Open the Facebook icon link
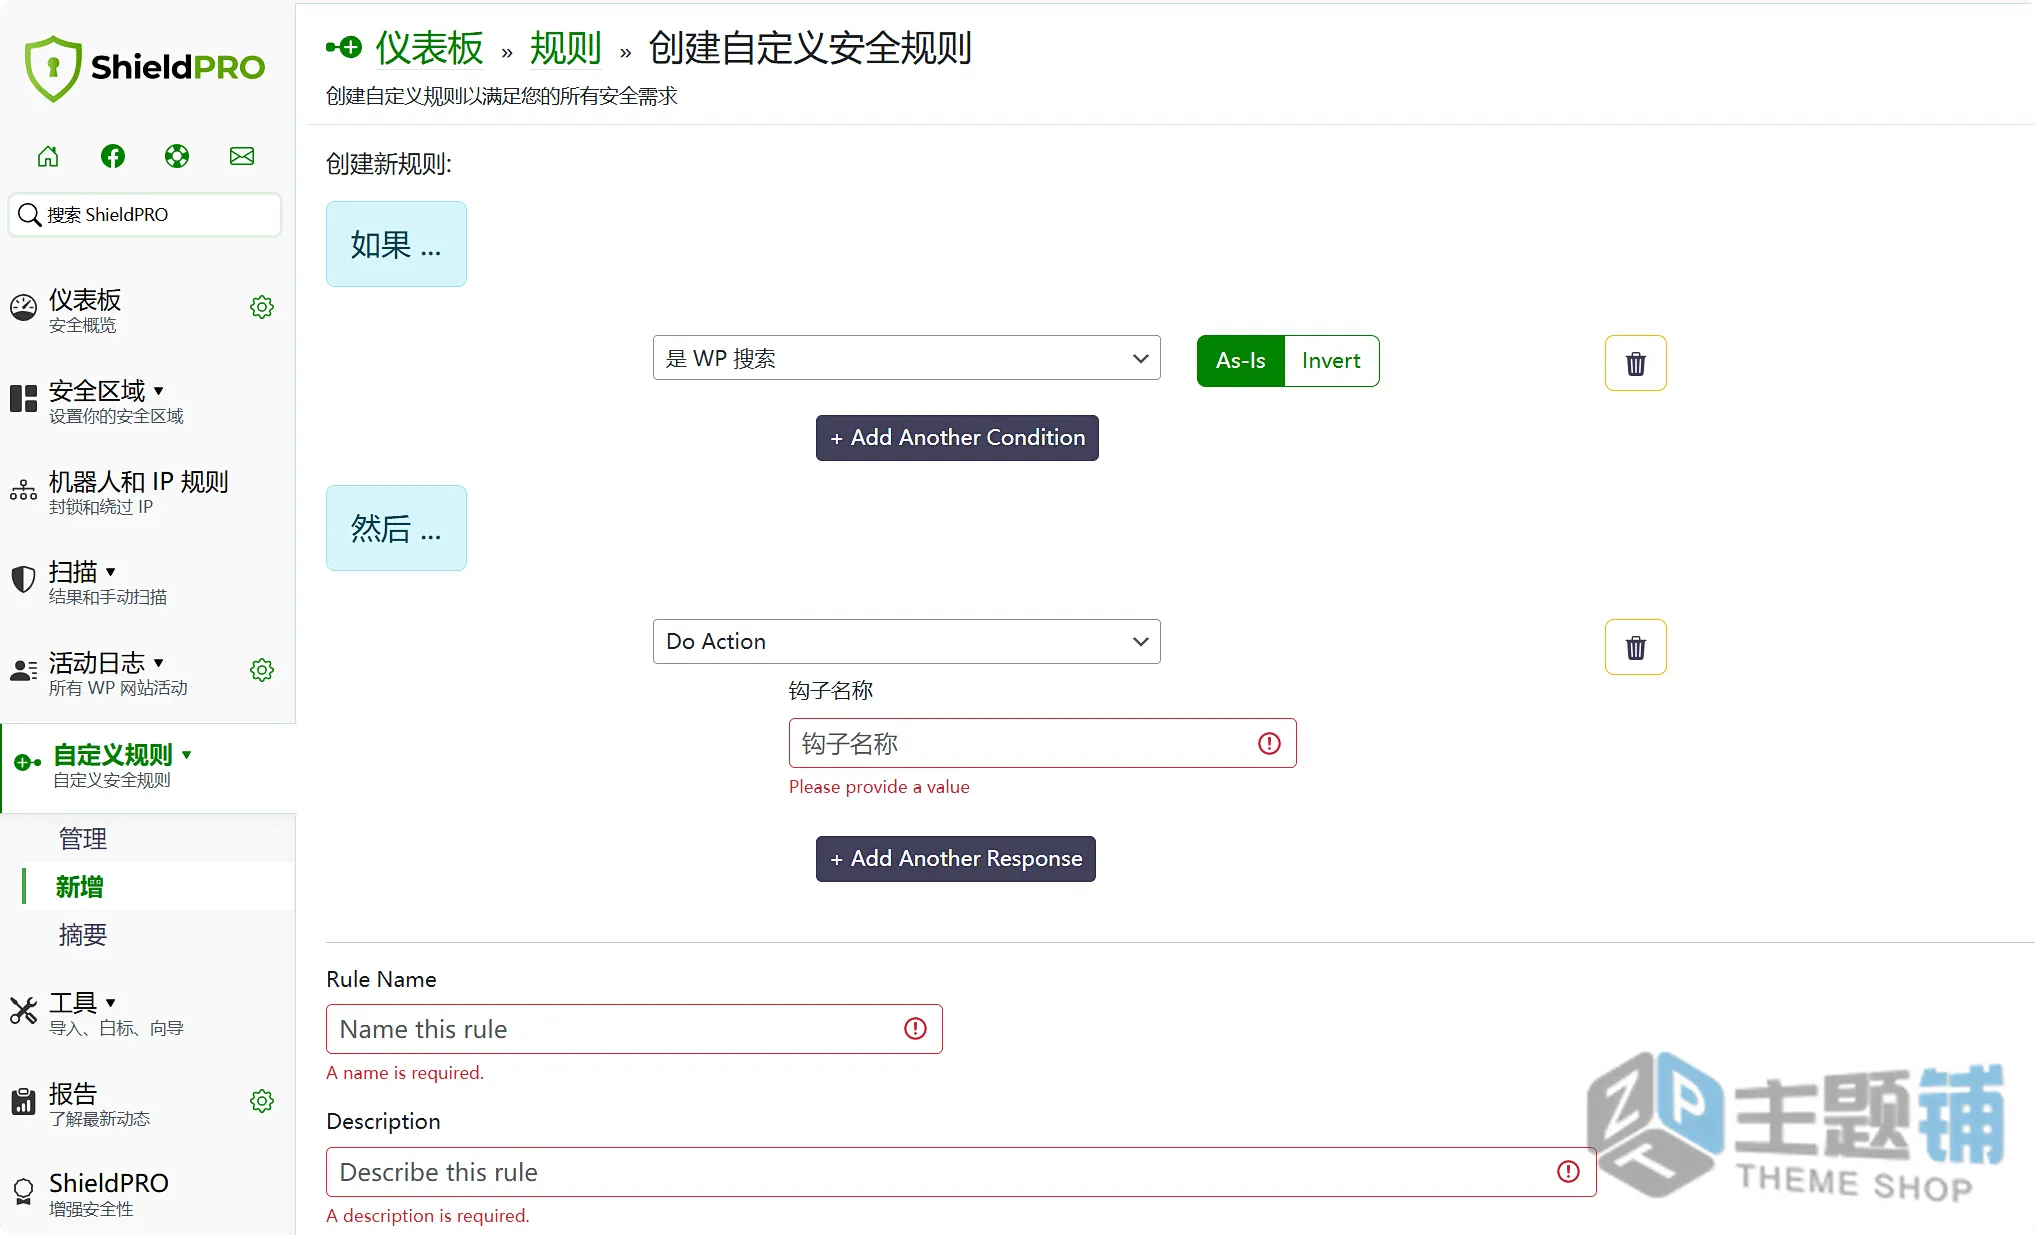Screen dimensions: 2035x1235 (x=113, y=156)
